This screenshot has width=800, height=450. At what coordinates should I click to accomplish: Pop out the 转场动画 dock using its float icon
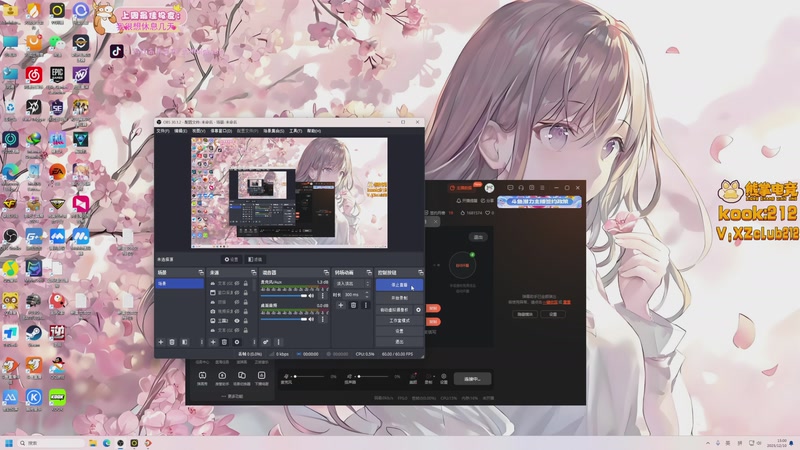tap(369, 272)
